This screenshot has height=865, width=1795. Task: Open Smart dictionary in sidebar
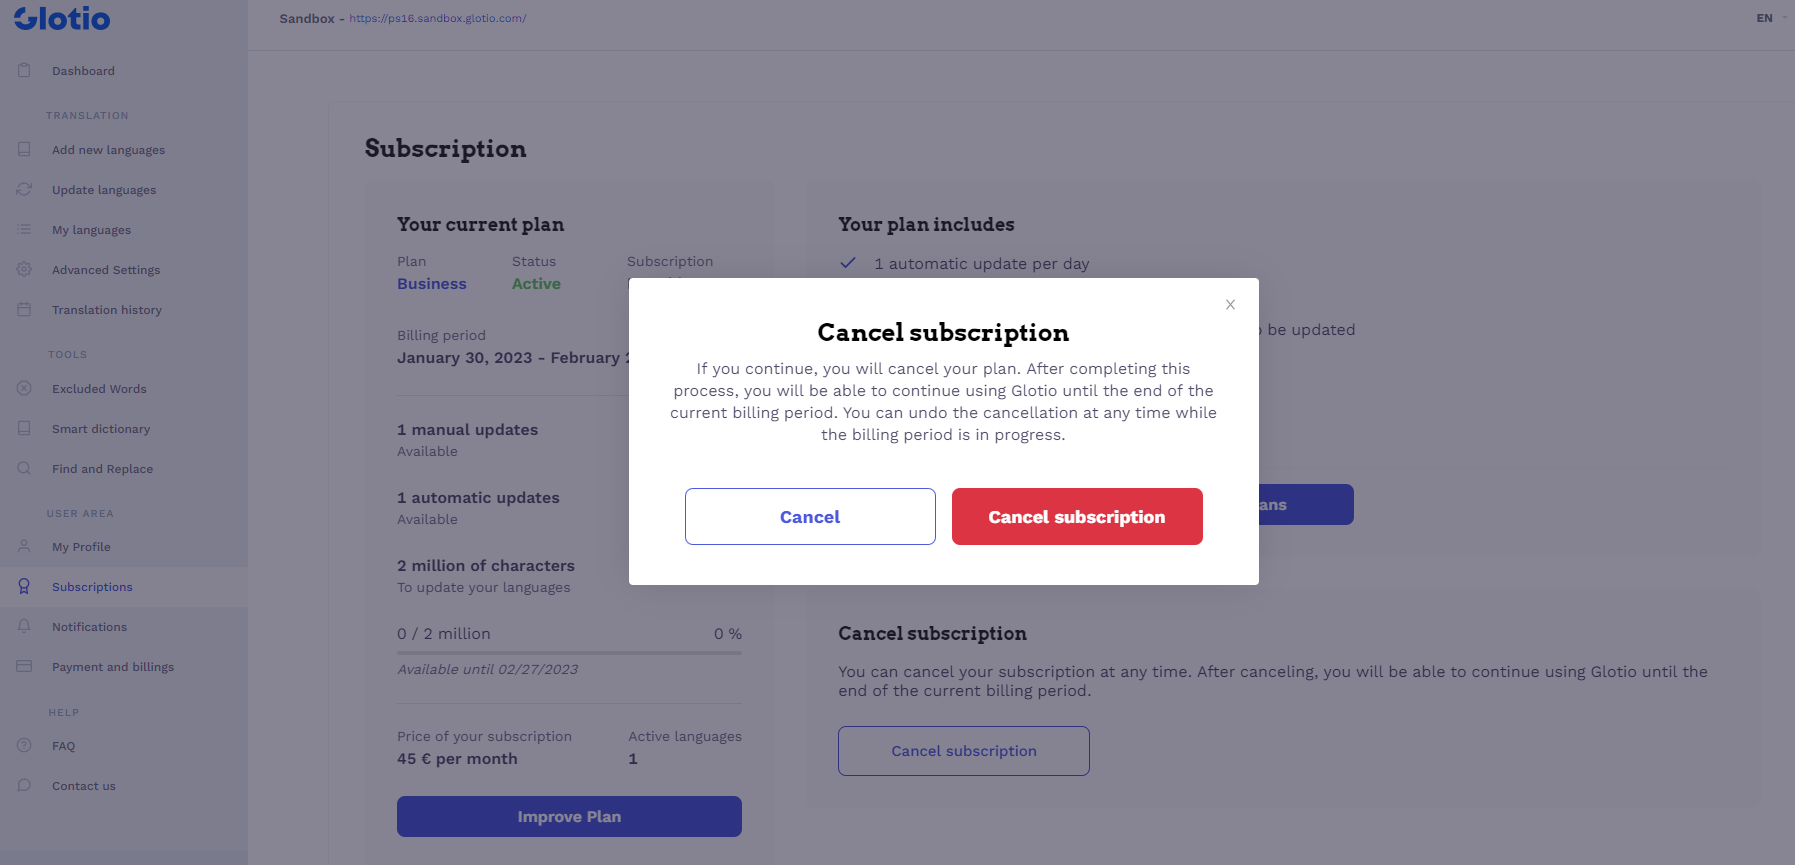tap(101, 429)
